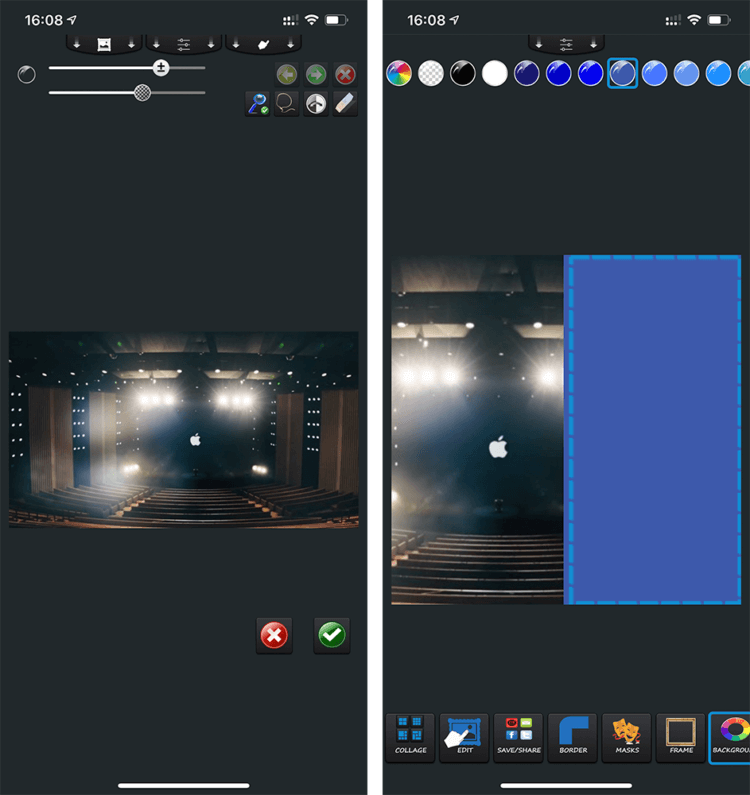Adjust the plus-minus size slider
The width and height of the screenshot is (750, 795).
(161, 67)
